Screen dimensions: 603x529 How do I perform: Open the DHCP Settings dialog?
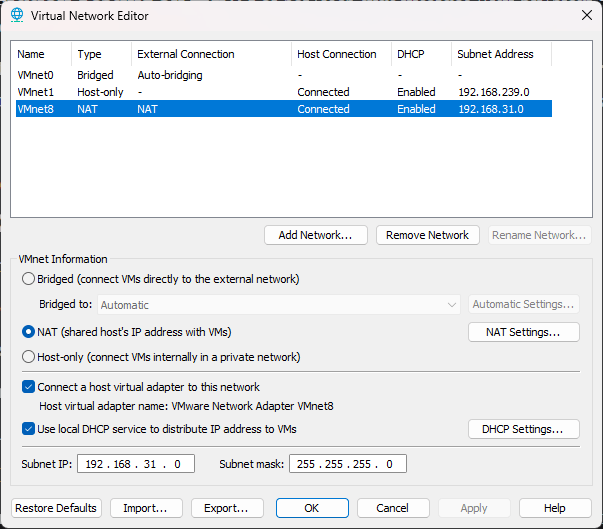click(x=523, y=429)
